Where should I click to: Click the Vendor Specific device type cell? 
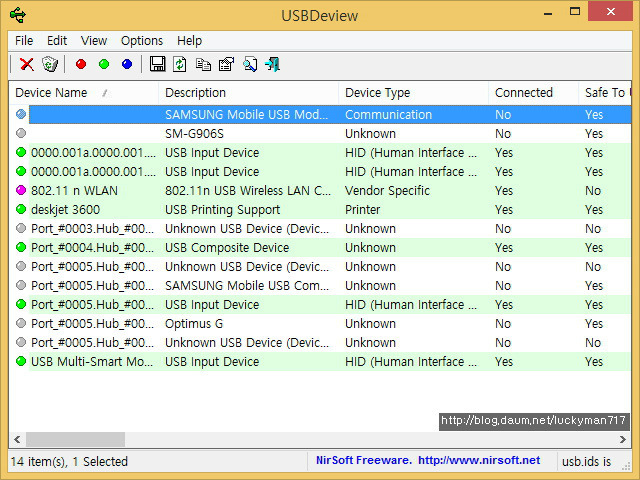point(387,191)
